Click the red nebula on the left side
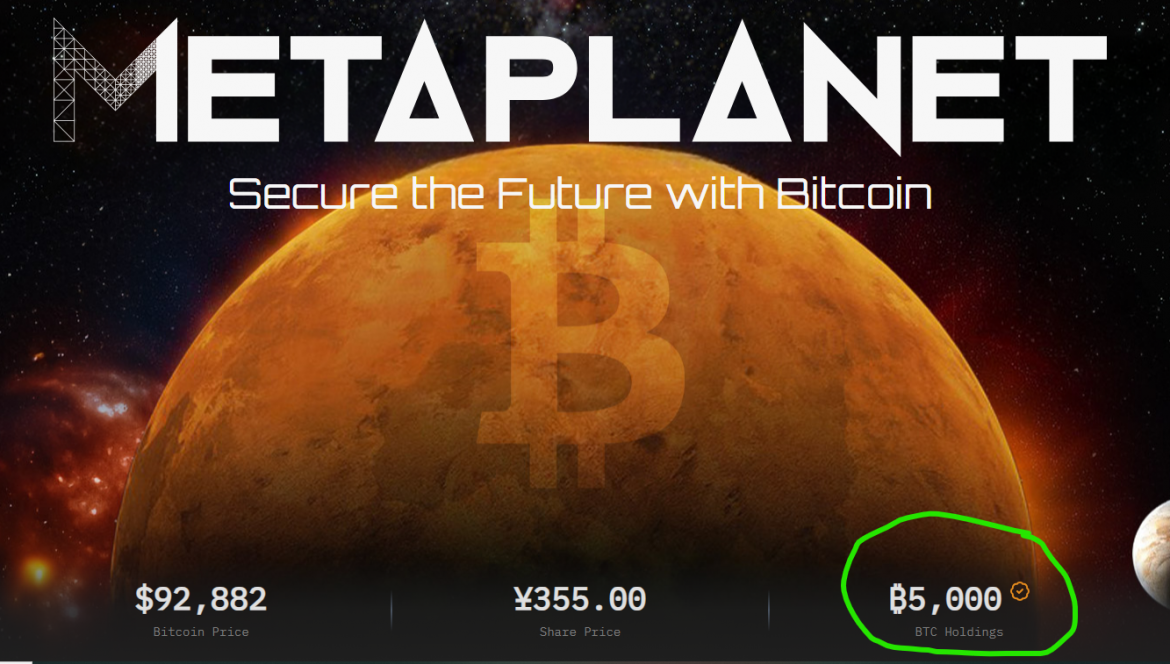The image size is (1170, 664). click(60, 440)
